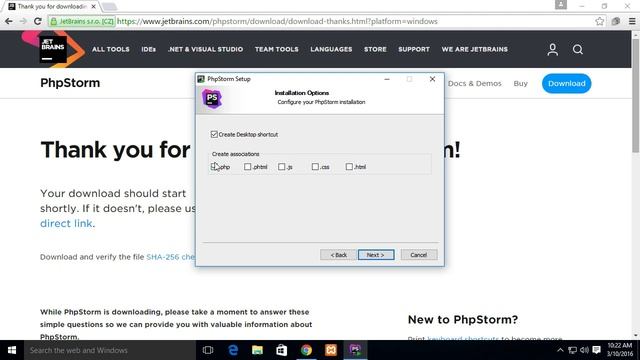
Task: Check the .phtml association box
Action: point(247,167)
